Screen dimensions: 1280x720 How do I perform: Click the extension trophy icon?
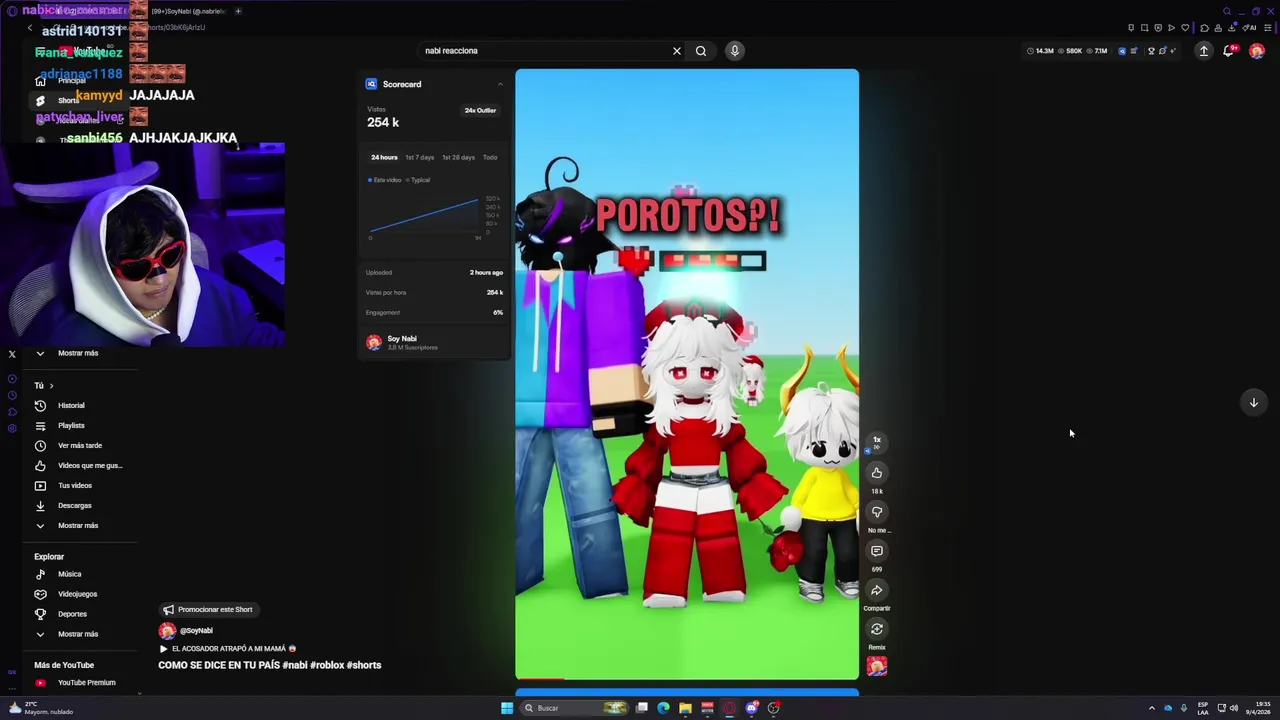[x=1151, y=51]
